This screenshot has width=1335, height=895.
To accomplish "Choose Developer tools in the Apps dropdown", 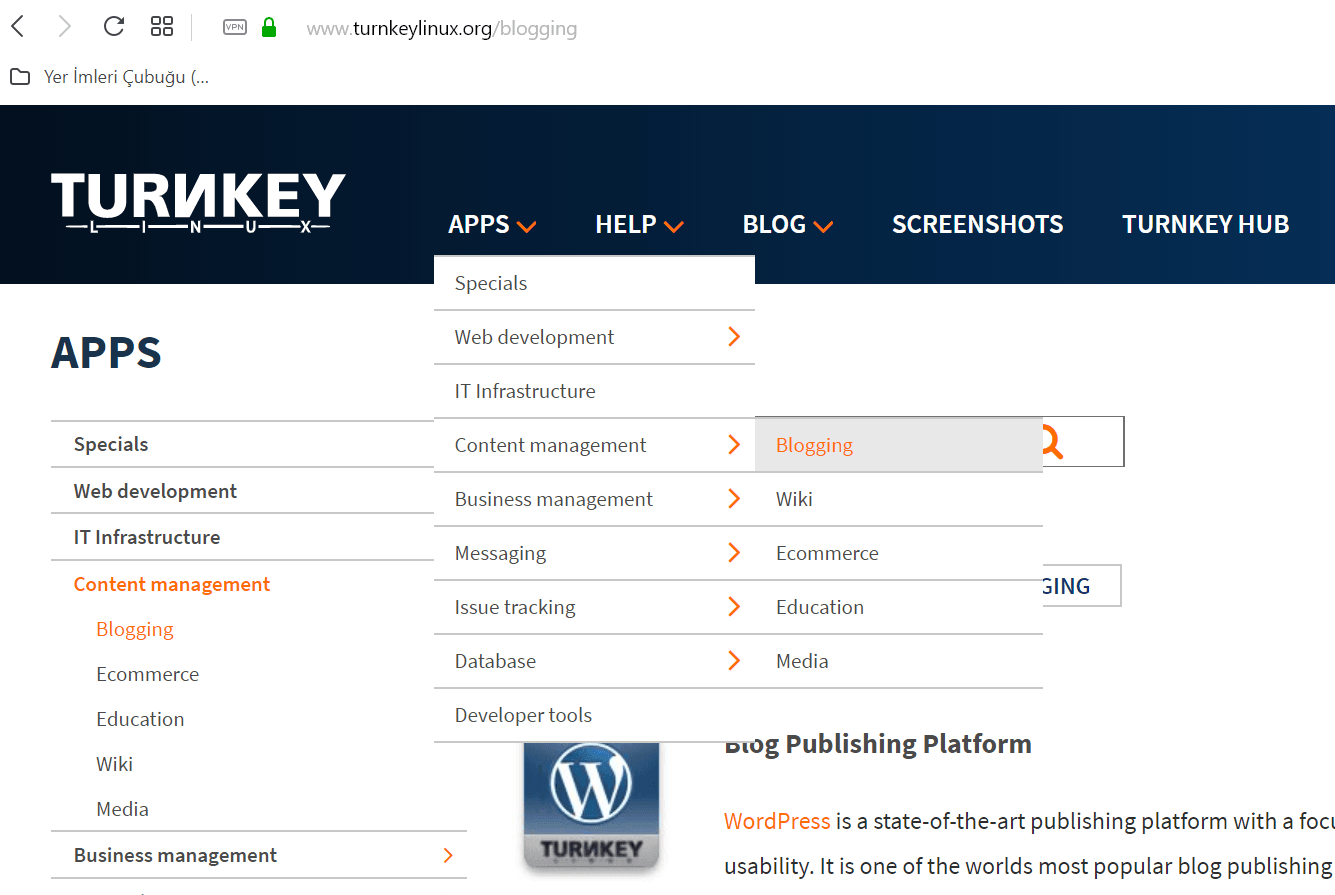I will point(523,715).
